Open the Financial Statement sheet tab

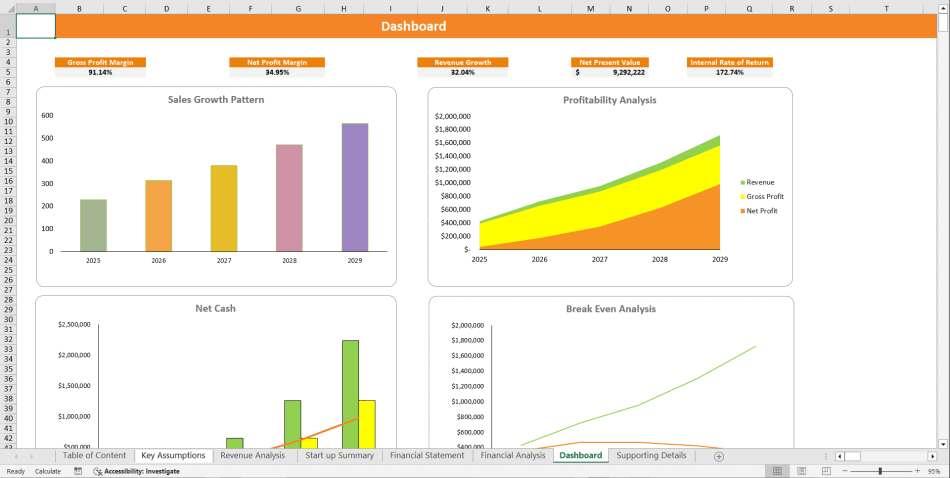(427, 455)
